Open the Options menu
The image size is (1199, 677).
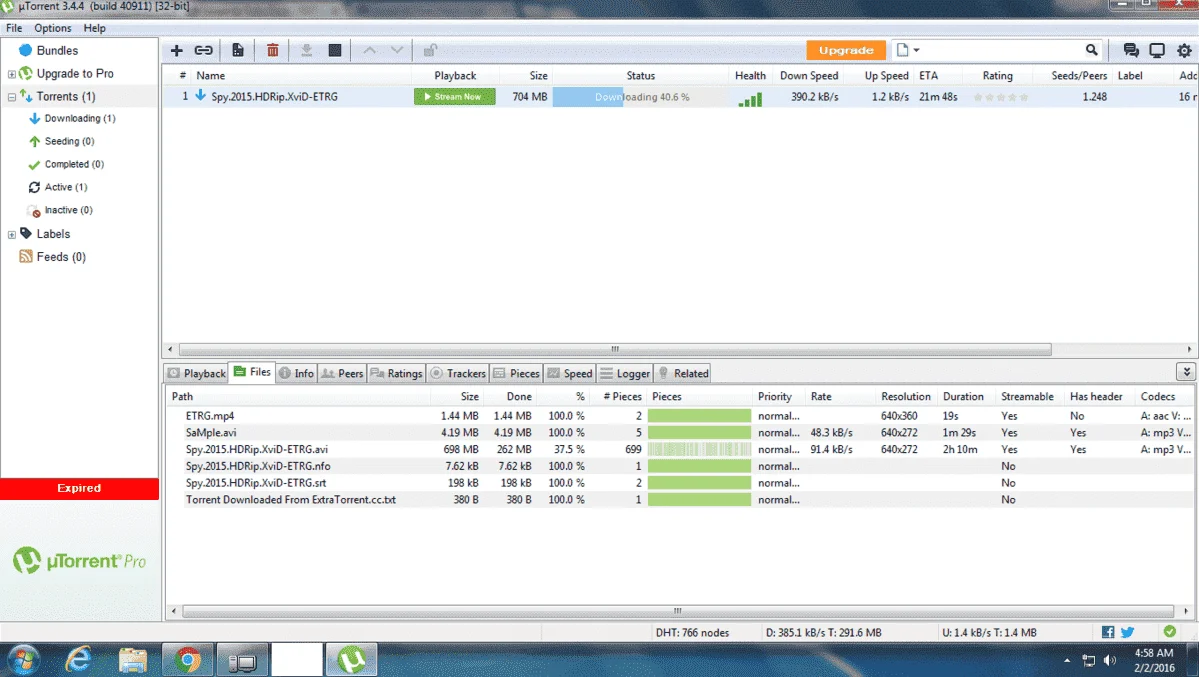tap(53, 28)
